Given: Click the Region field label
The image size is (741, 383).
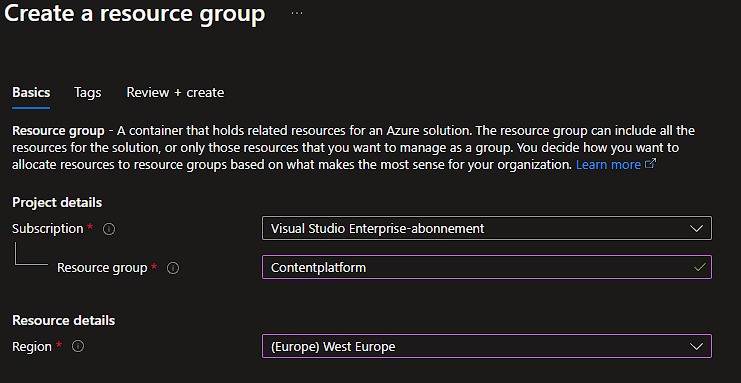Looking at the screenshot, I should pyautogui.click(x=32, y=347).
